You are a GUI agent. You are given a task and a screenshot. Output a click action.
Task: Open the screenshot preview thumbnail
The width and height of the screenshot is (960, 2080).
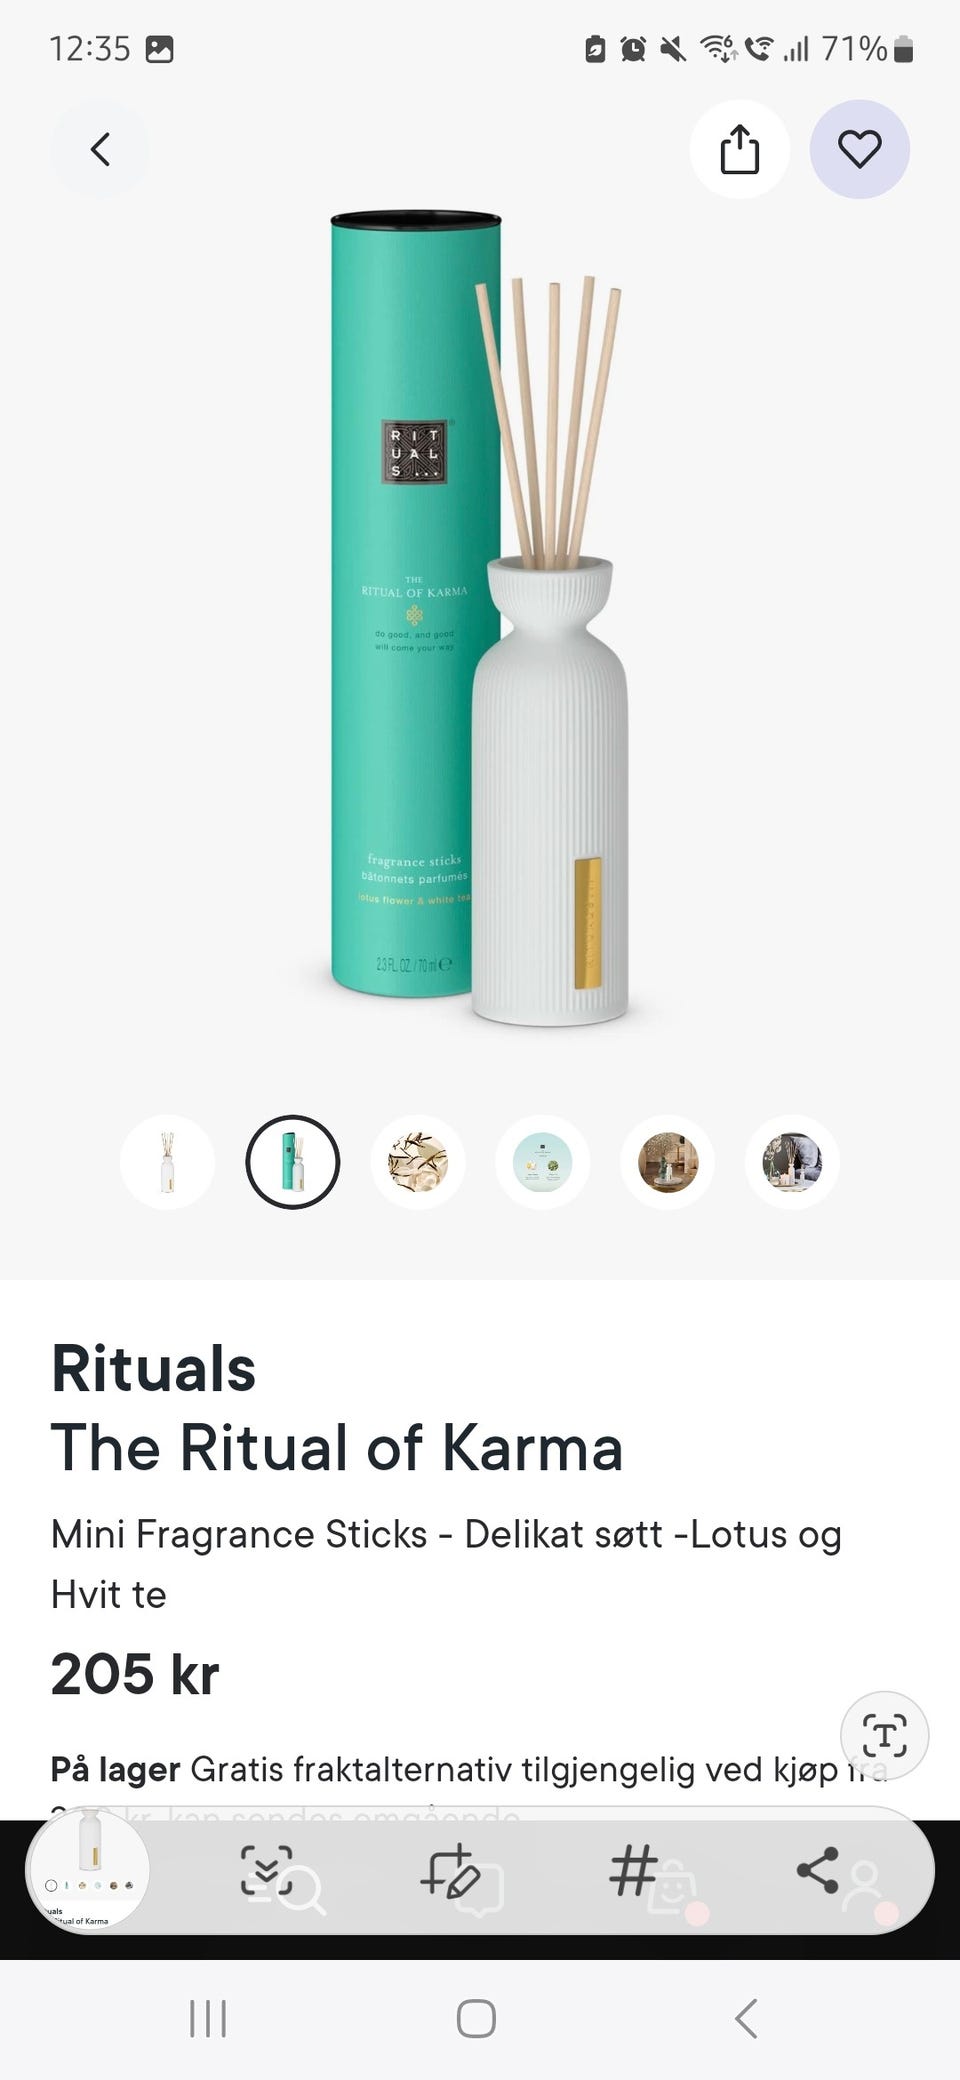(90, 1870)
